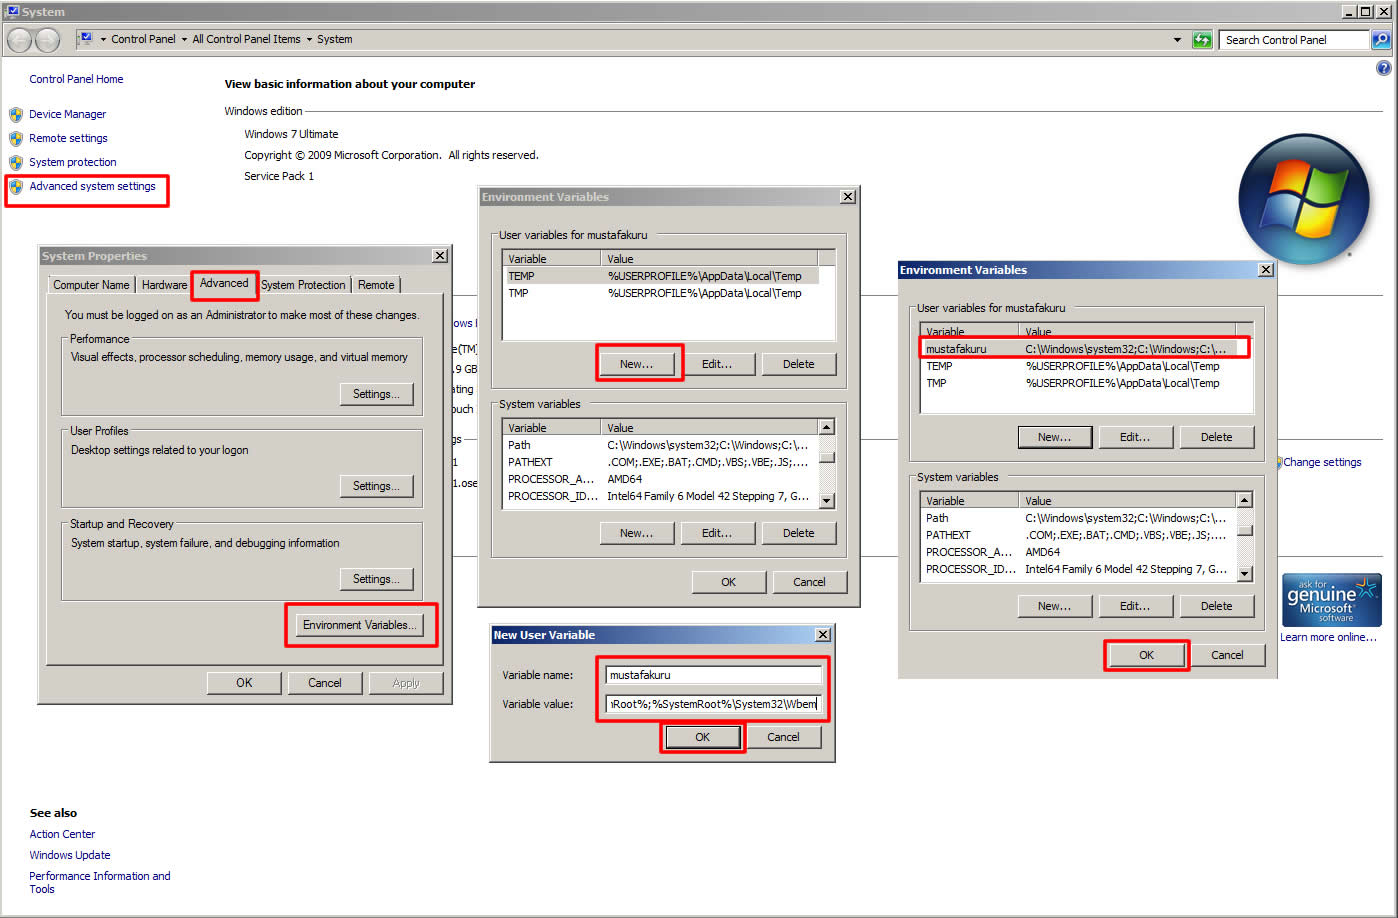Screen dimensions: 1398x918
Task: Click OK in System Properties dialog
Action: [x=244, y=683]
